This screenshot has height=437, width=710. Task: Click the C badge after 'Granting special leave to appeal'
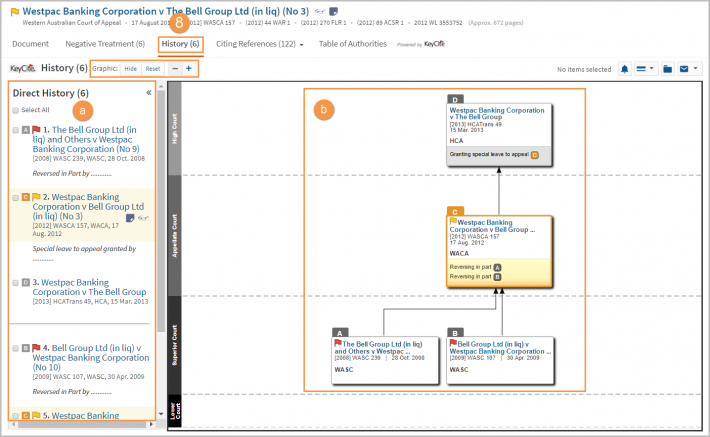pos(535,155)
